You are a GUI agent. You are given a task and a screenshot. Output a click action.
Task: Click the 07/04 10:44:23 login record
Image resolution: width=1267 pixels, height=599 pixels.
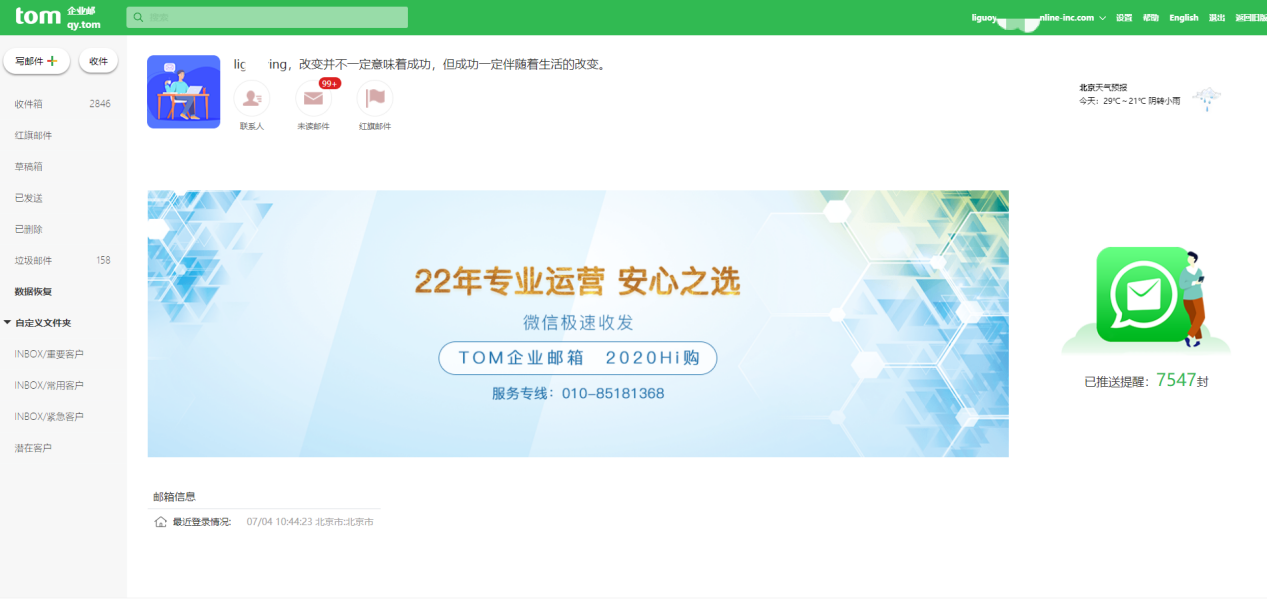[310, 522]
